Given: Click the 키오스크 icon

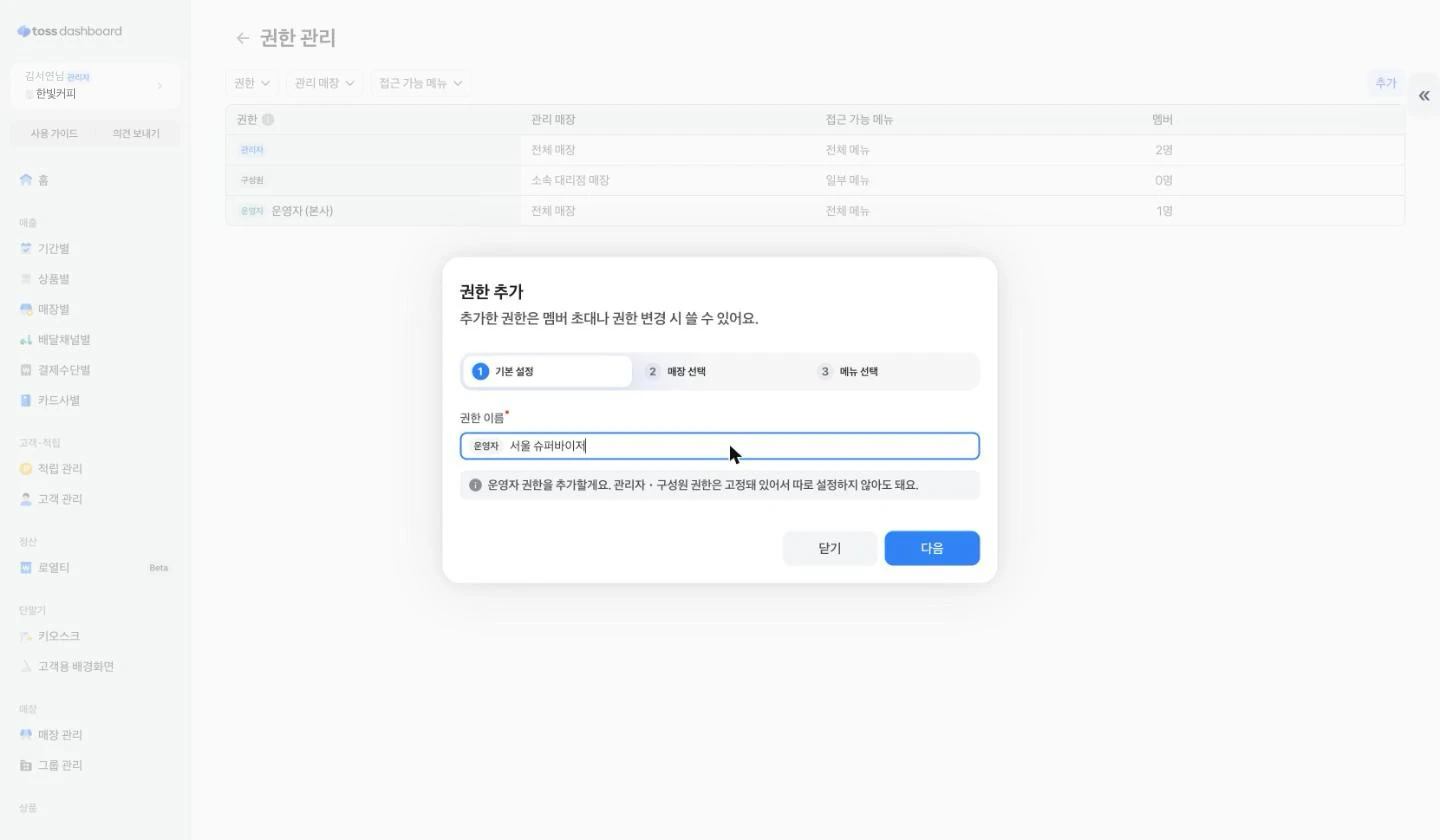Looking at the screenshot, I should (x=26, y=636).
